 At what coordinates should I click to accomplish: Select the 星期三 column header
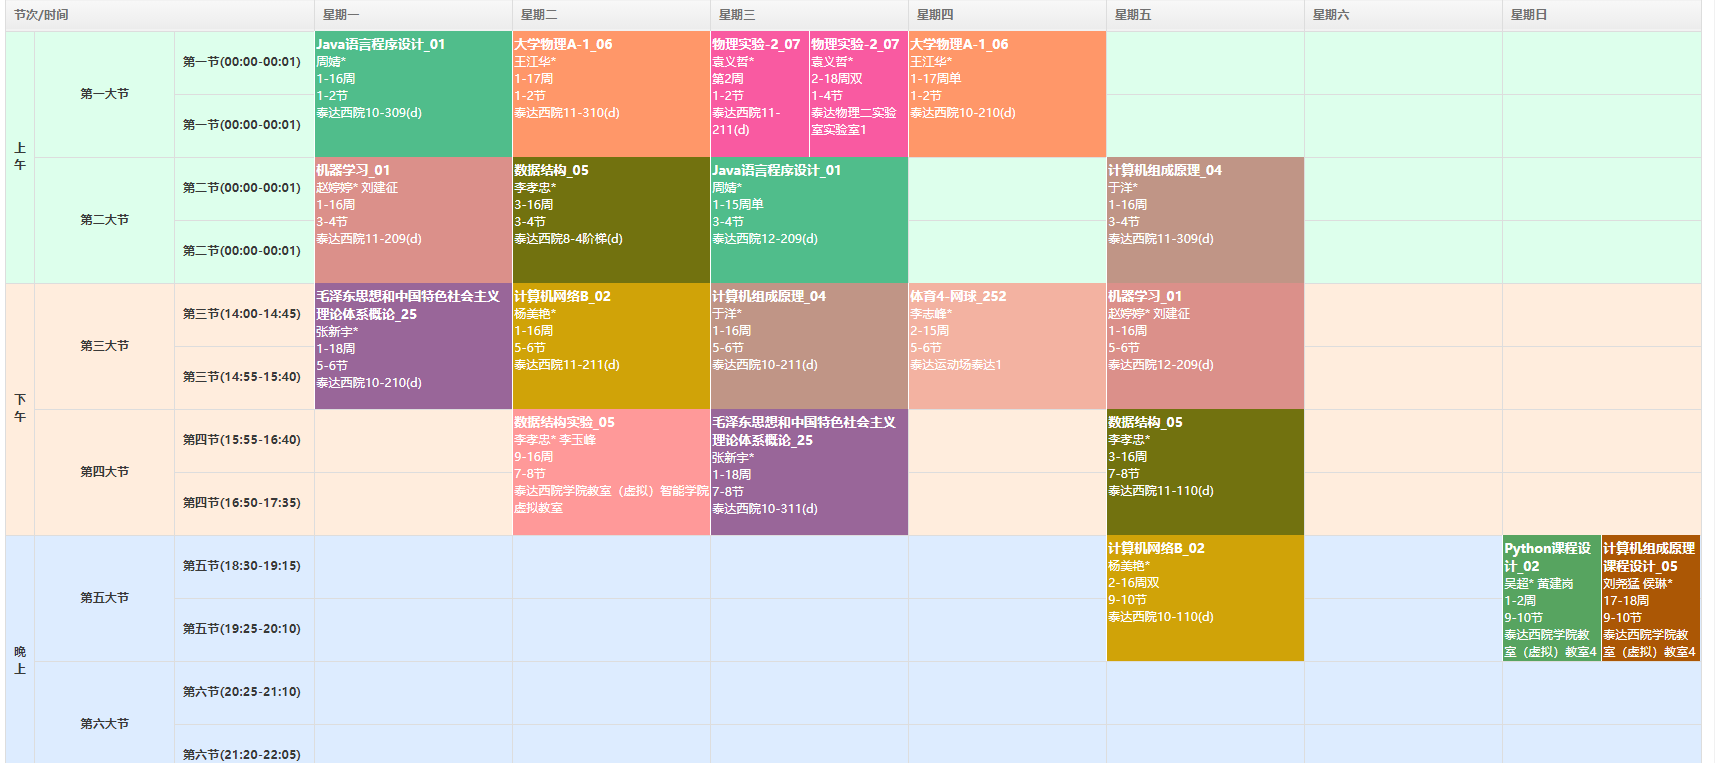click(x=809, y=15)
